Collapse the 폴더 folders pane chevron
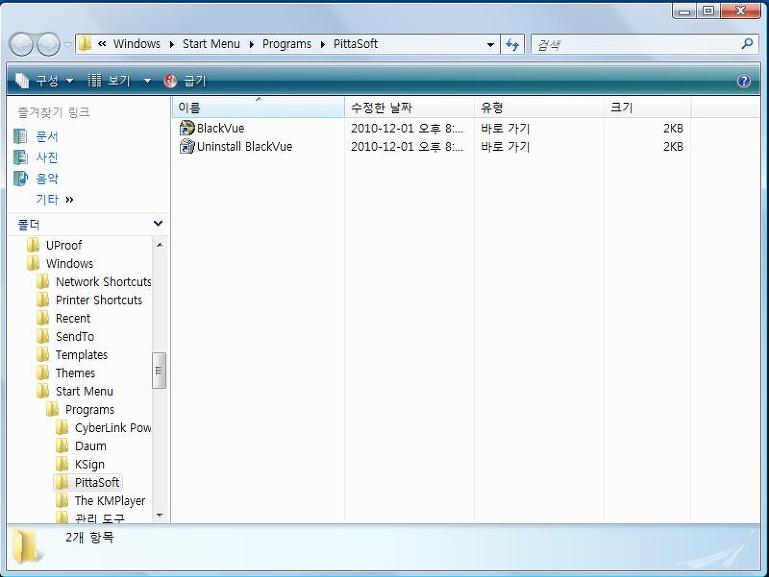769x577 pixels. click(158, 224)
